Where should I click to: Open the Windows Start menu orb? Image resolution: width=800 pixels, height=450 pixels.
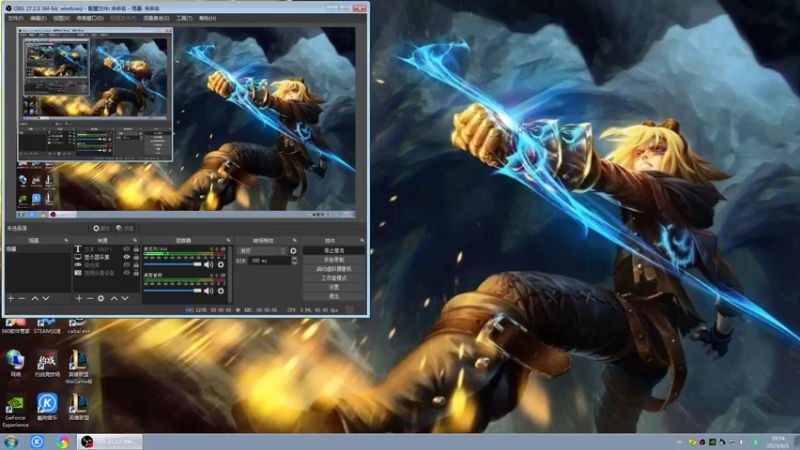(11, 442)
